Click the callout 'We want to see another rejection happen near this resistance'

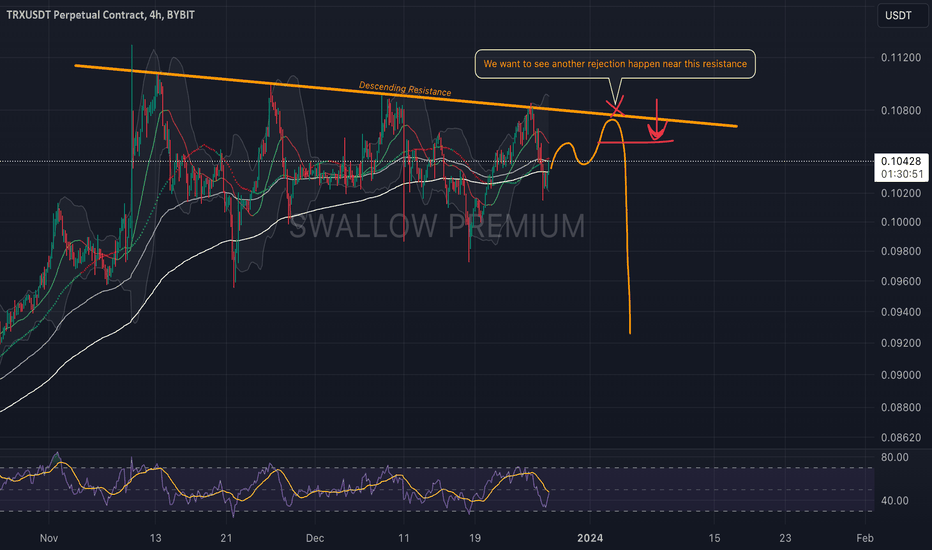pyautogui.click(x=615, y=64)
